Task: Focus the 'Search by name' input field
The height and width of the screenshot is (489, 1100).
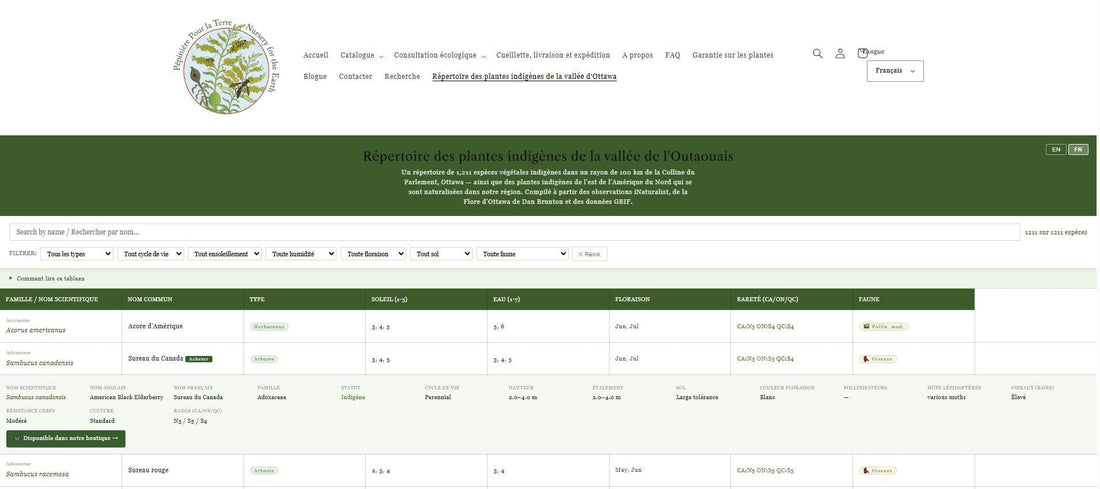Action: tap(514, 232)
